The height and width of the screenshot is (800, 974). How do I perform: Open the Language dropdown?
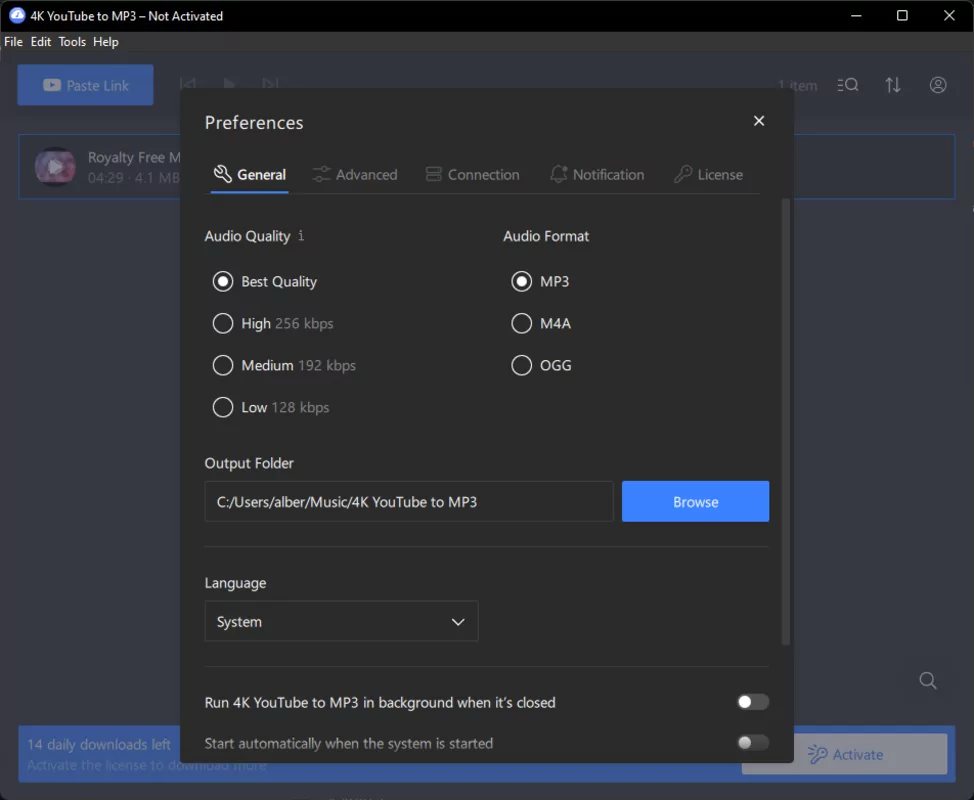341,621
